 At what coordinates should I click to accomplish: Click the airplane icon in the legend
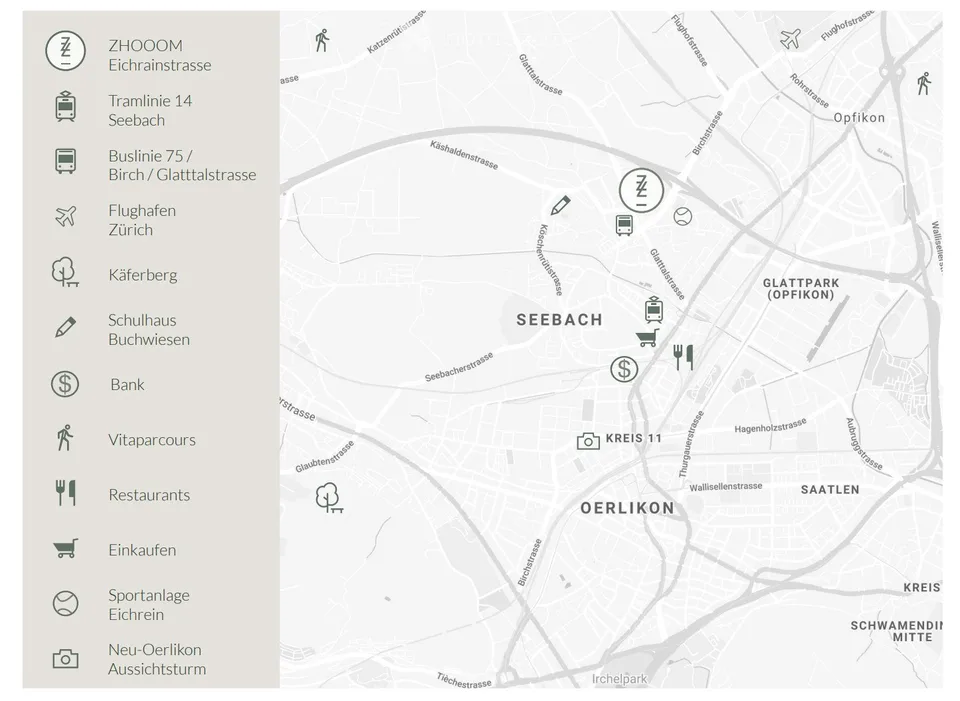coord(66,216)
